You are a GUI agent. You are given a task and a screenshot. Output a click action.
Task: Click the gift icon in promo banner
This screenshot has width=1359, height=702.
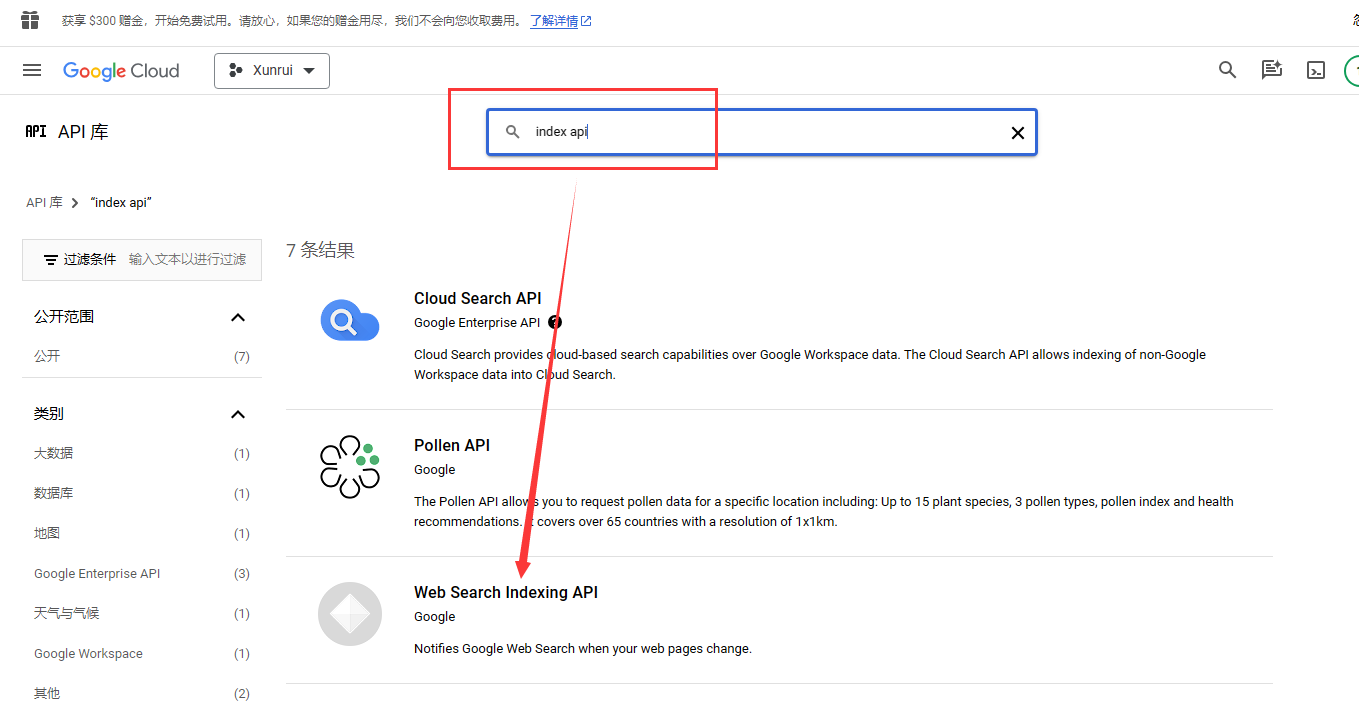pyautogui.click(x=30, y=20)
